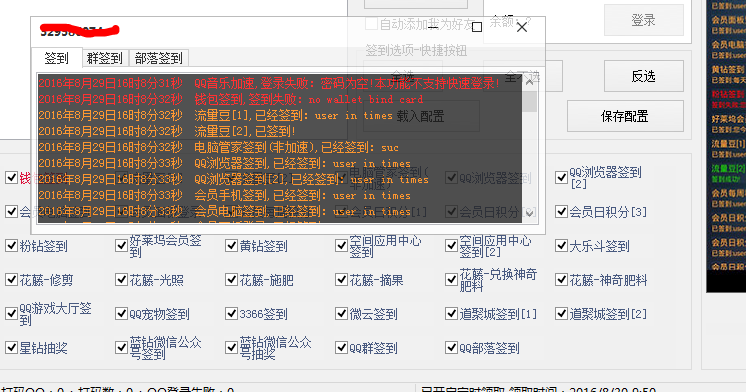Uncheck 空间应用中心签到[2] checkbox
Image resolution: width=746 pixels, height=392 pixels.
451,246
